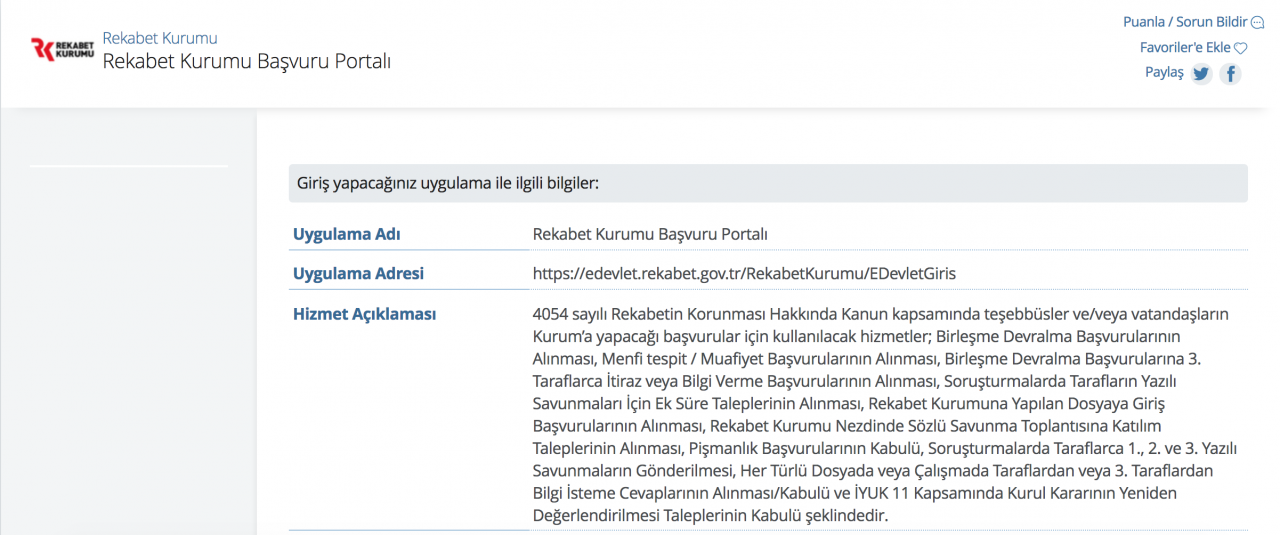Add page with Favoriler'e Ekle link

[x=1185, y=47]
